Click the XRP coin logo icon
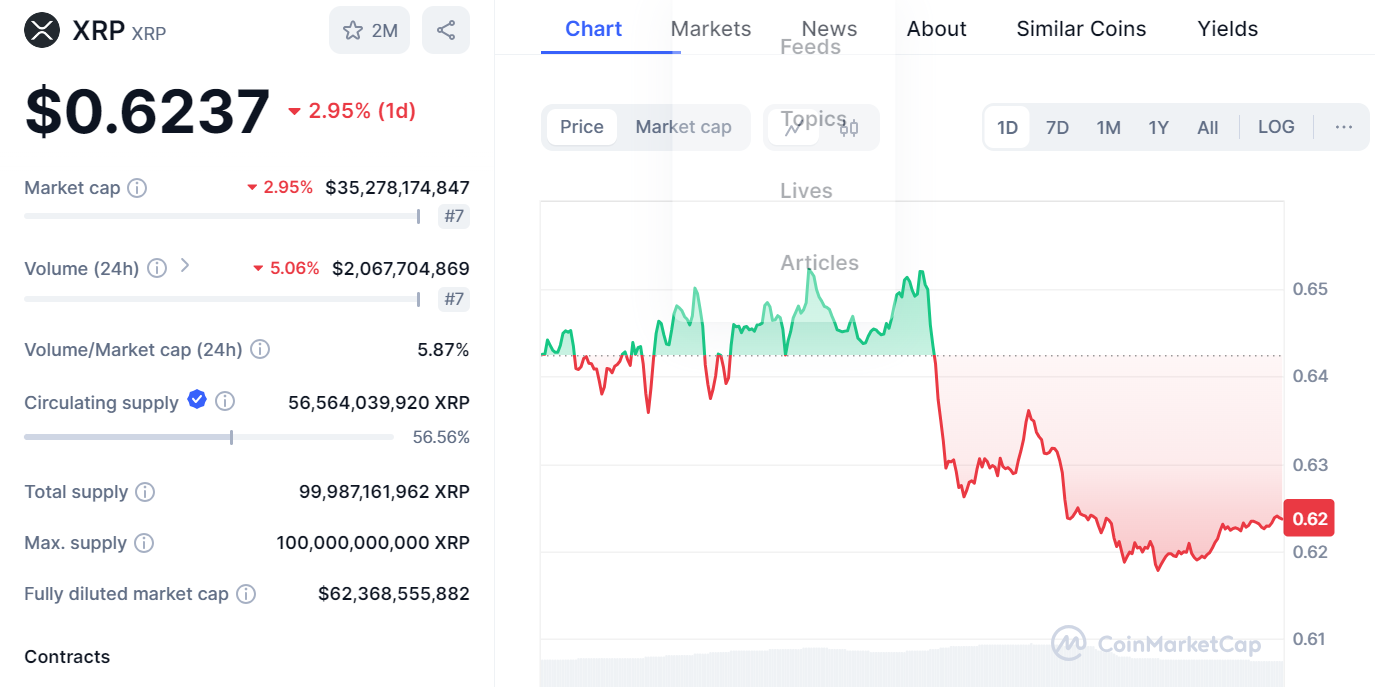 pos(42,30)
